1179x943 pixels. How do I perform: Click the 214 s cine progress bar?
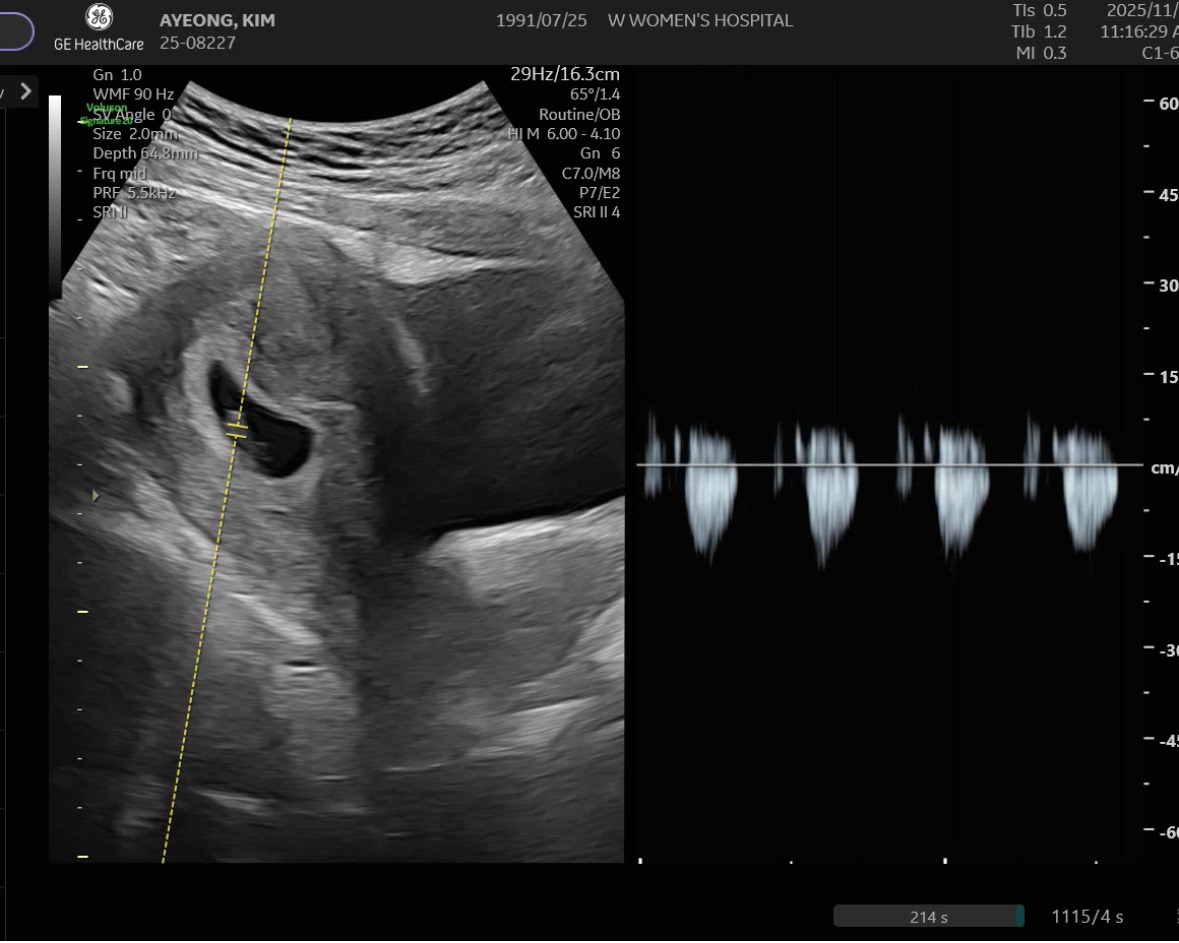point(928,917)
